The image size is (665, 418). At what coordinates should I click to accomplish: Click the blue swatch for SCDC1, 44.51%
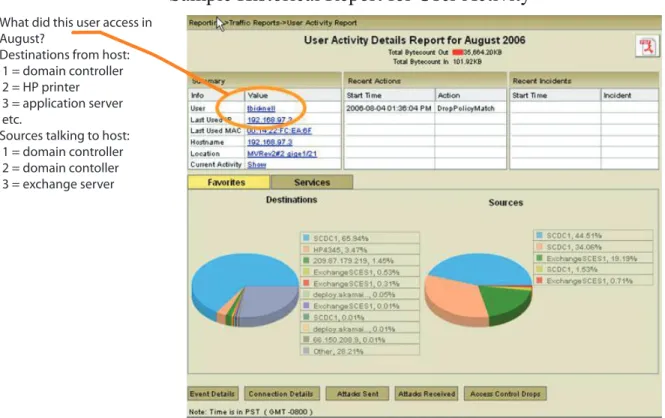click(x=539, y=235)
